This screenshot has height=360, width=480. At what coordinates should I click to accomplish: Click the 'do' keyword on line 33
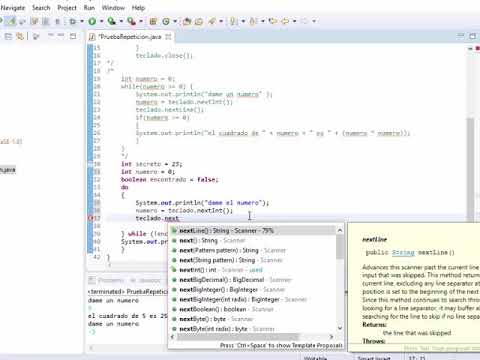click(125, 187)
